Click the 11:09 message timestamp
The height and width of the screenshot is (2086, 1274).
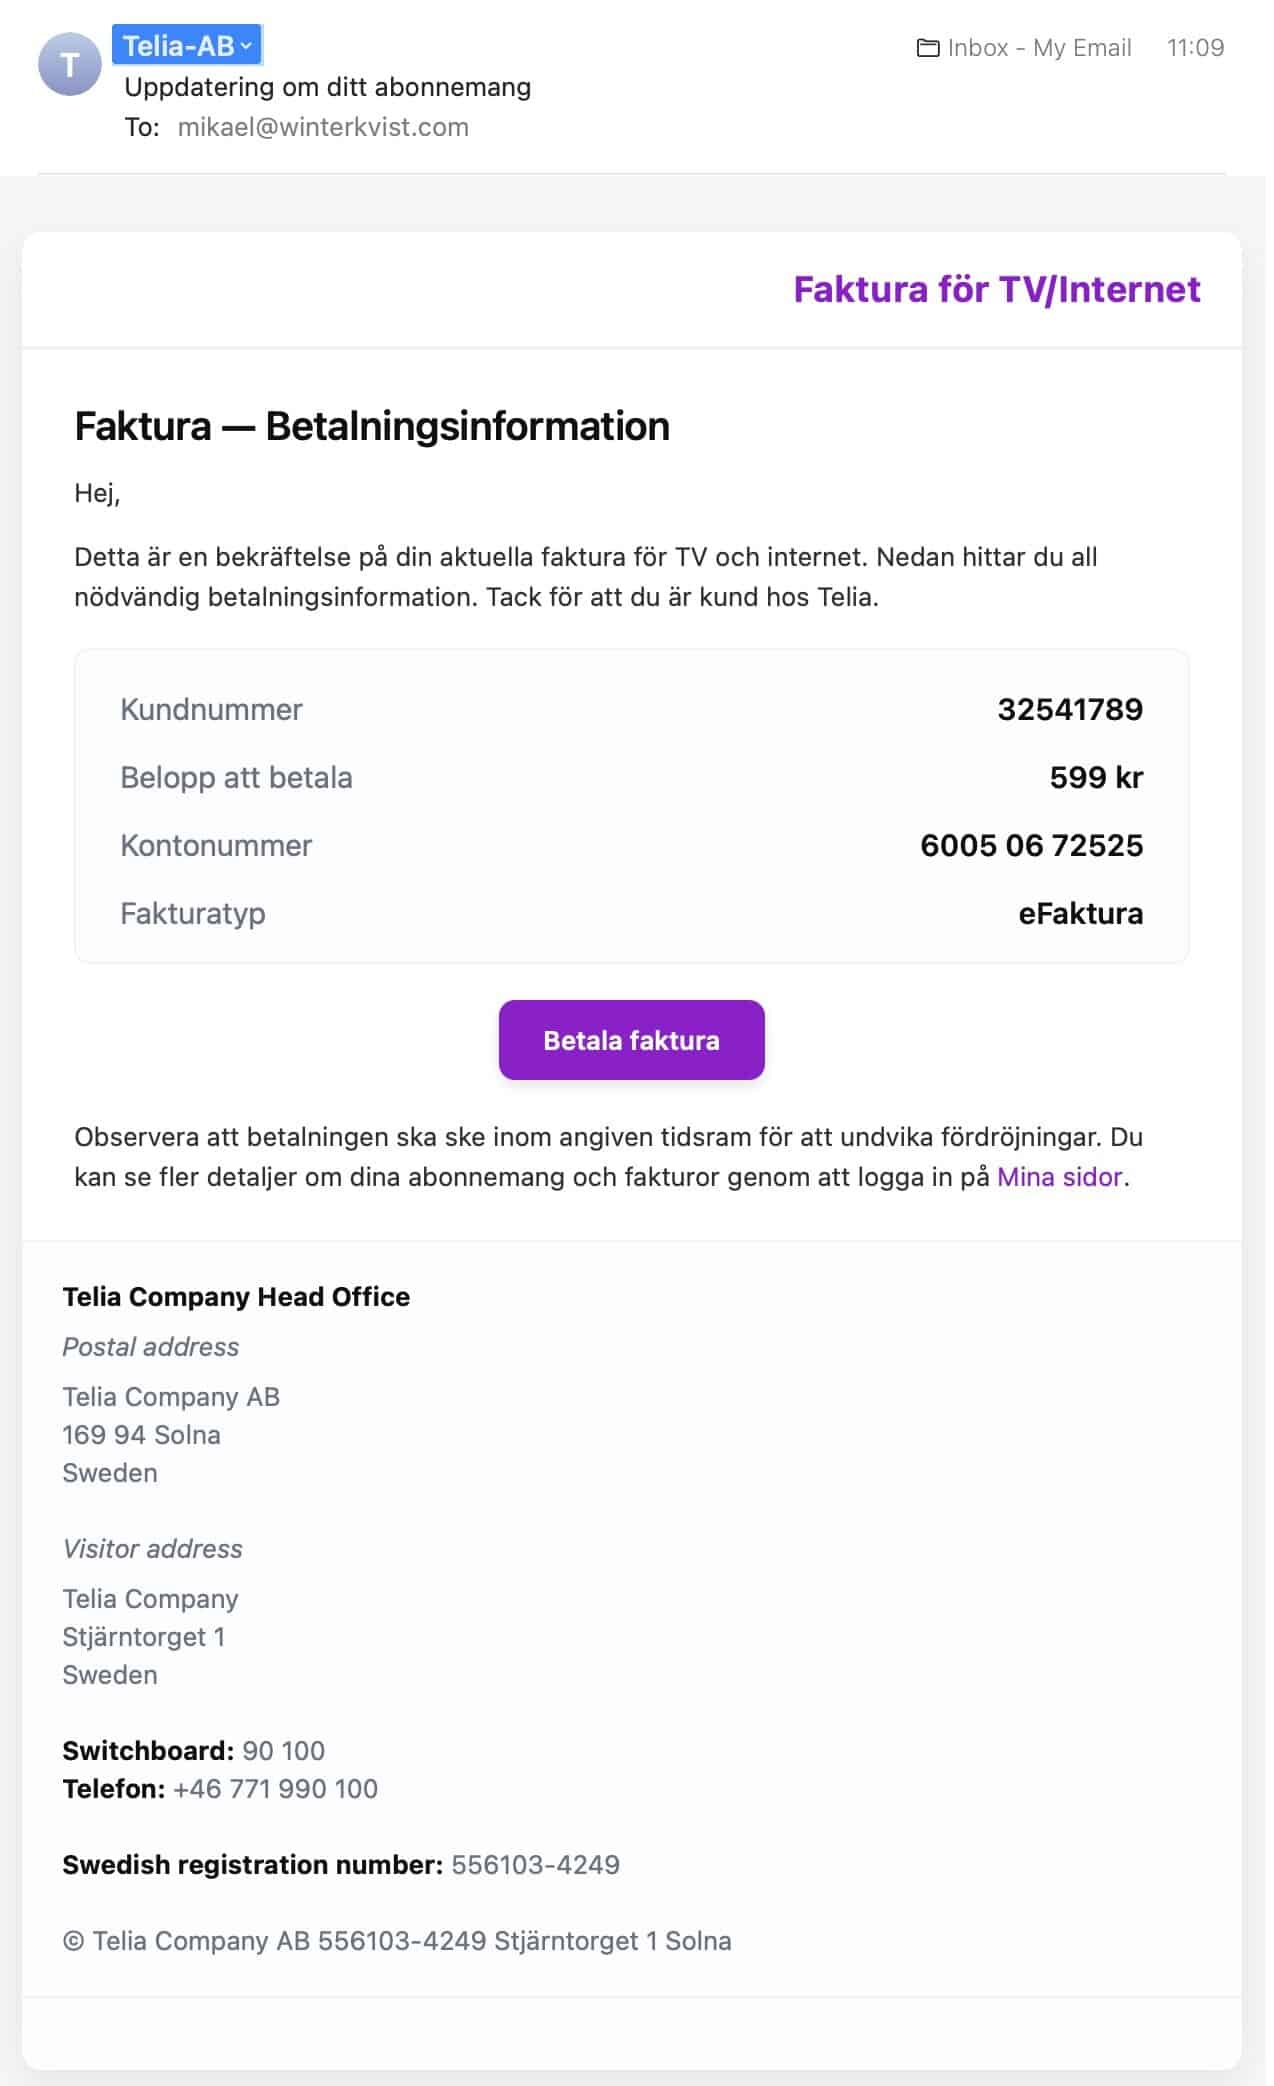[1195, 48]
